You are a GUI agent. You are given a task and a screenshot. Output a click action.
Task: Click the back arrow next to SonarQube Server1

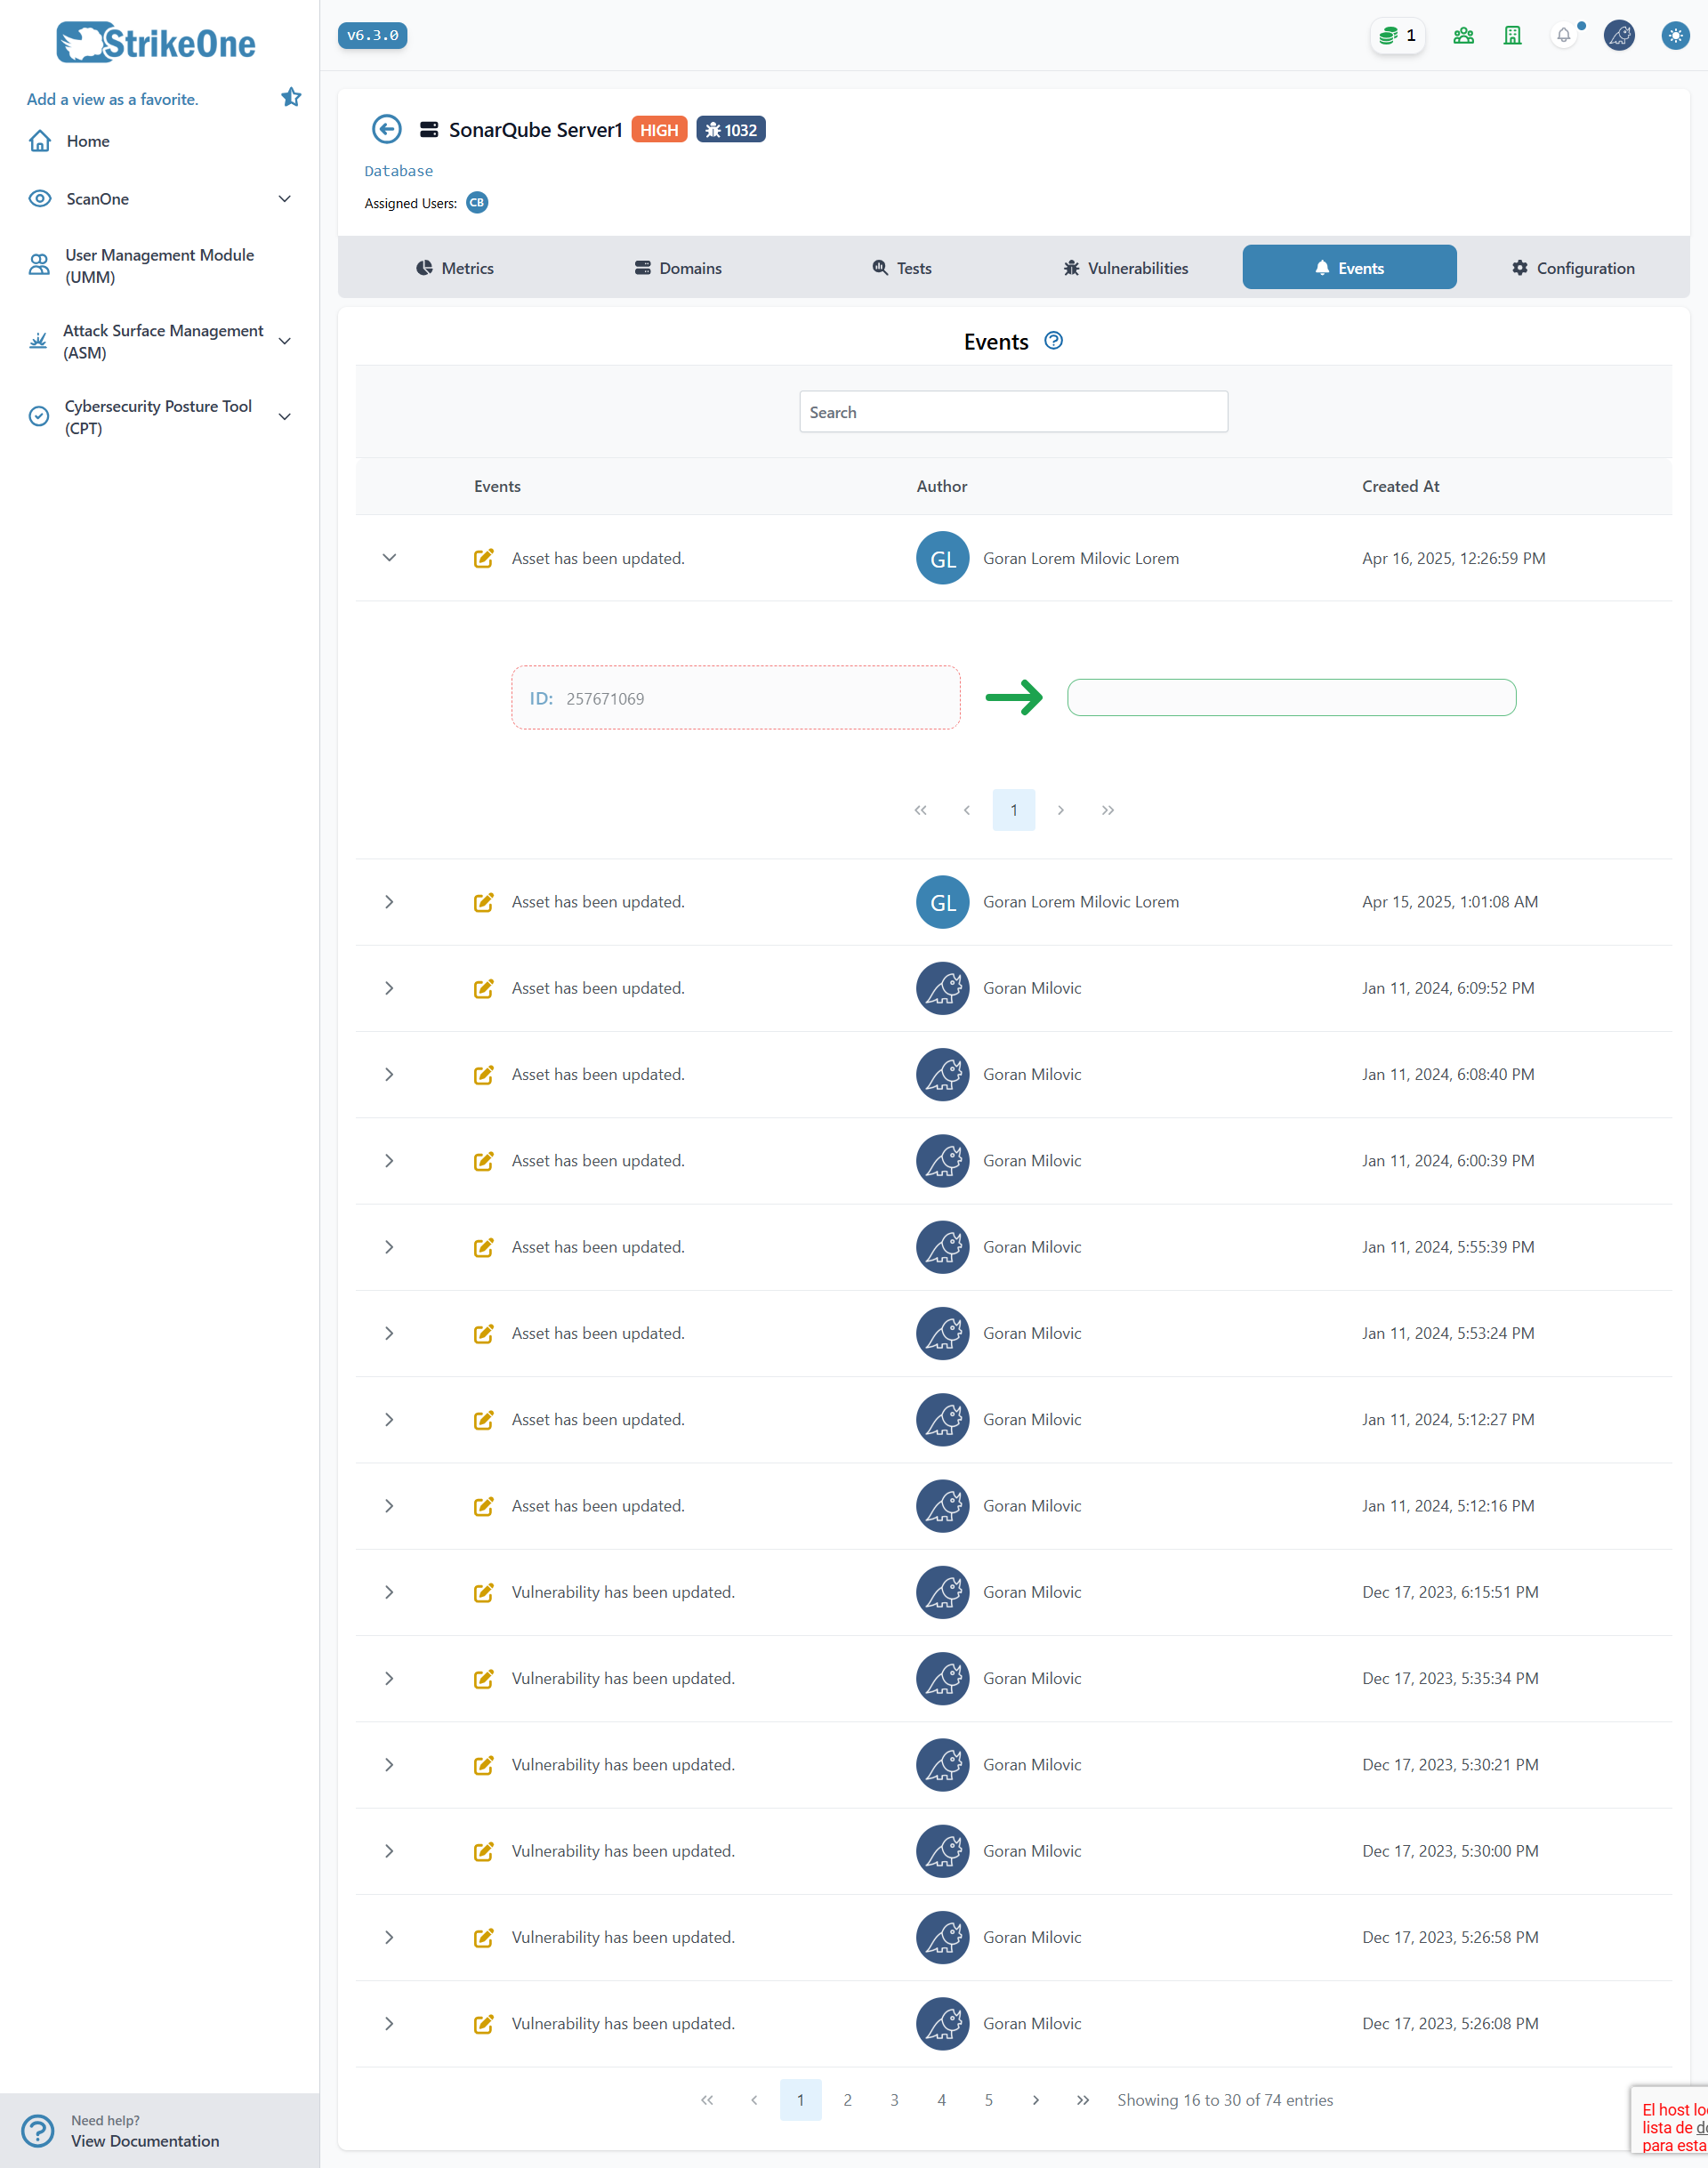pyautogui.click(x=386, y=130)
